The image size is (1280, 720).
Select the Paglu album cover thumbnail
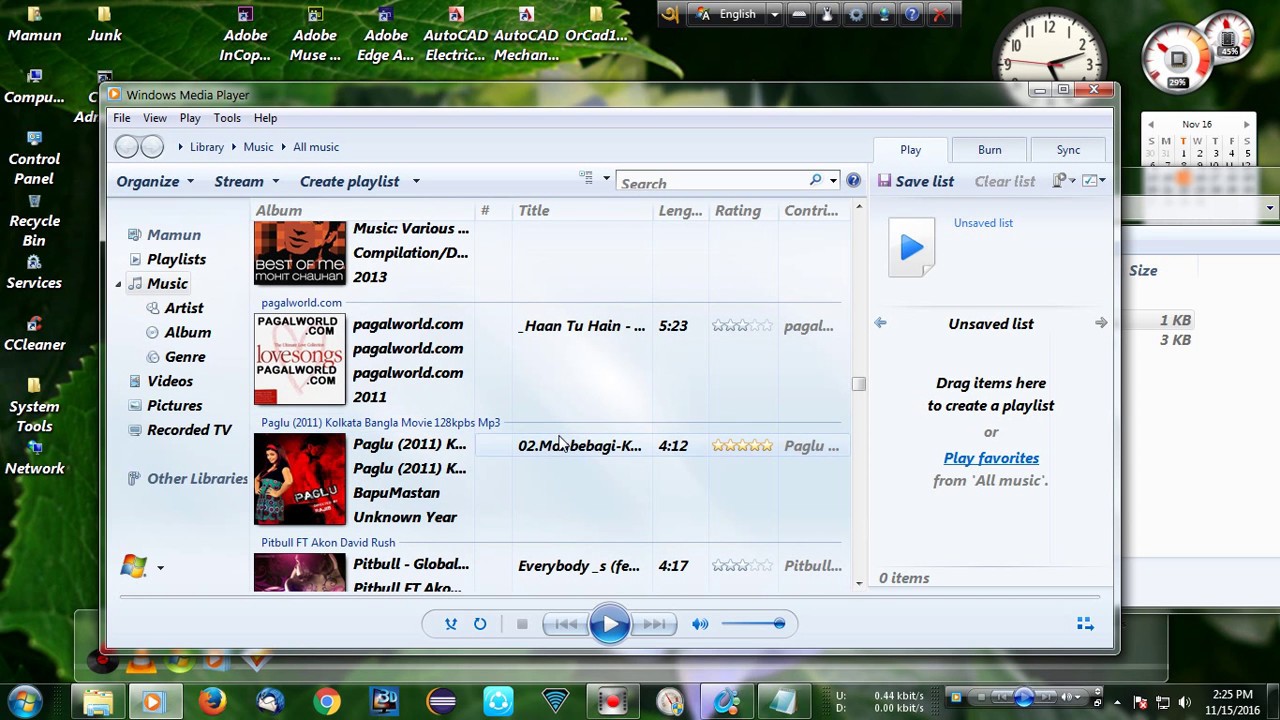[x=299, y=480]
